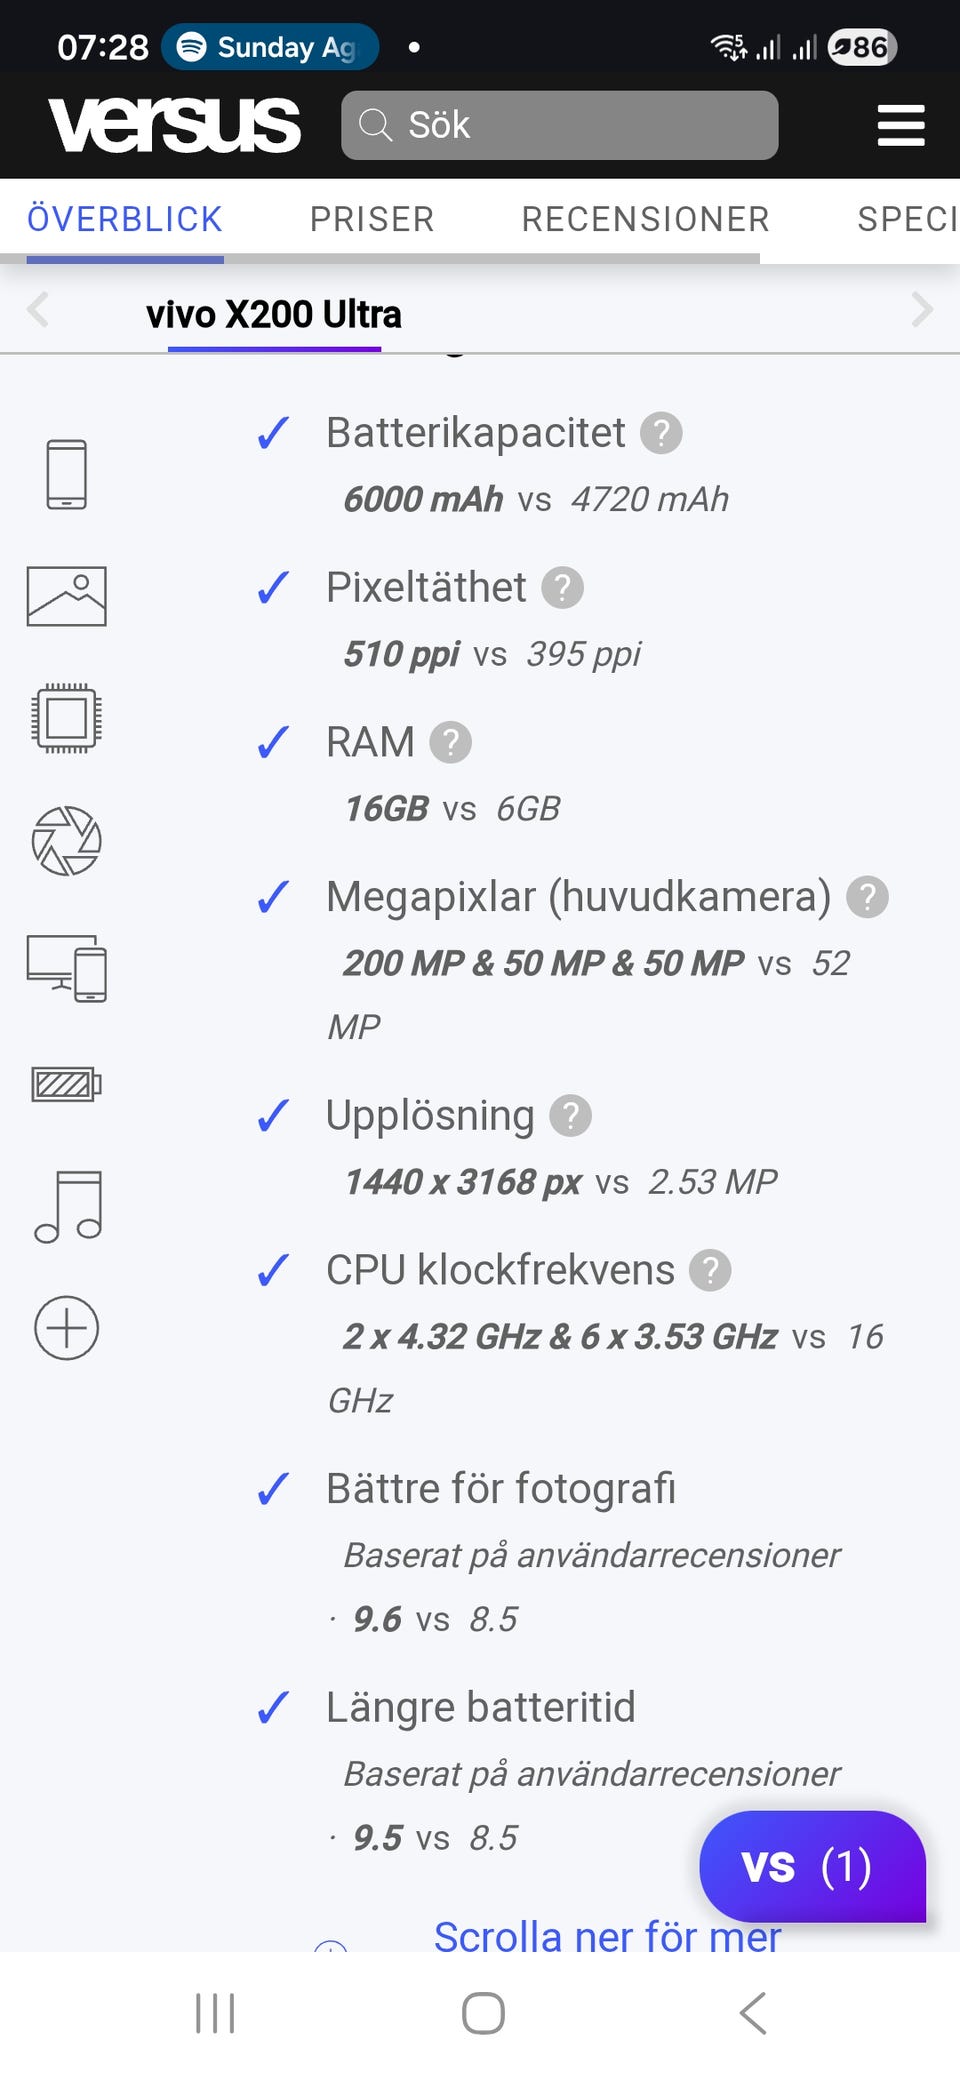Select the operating system devices icon
This screenshot has height=2080, width=960.
[67, 967]
